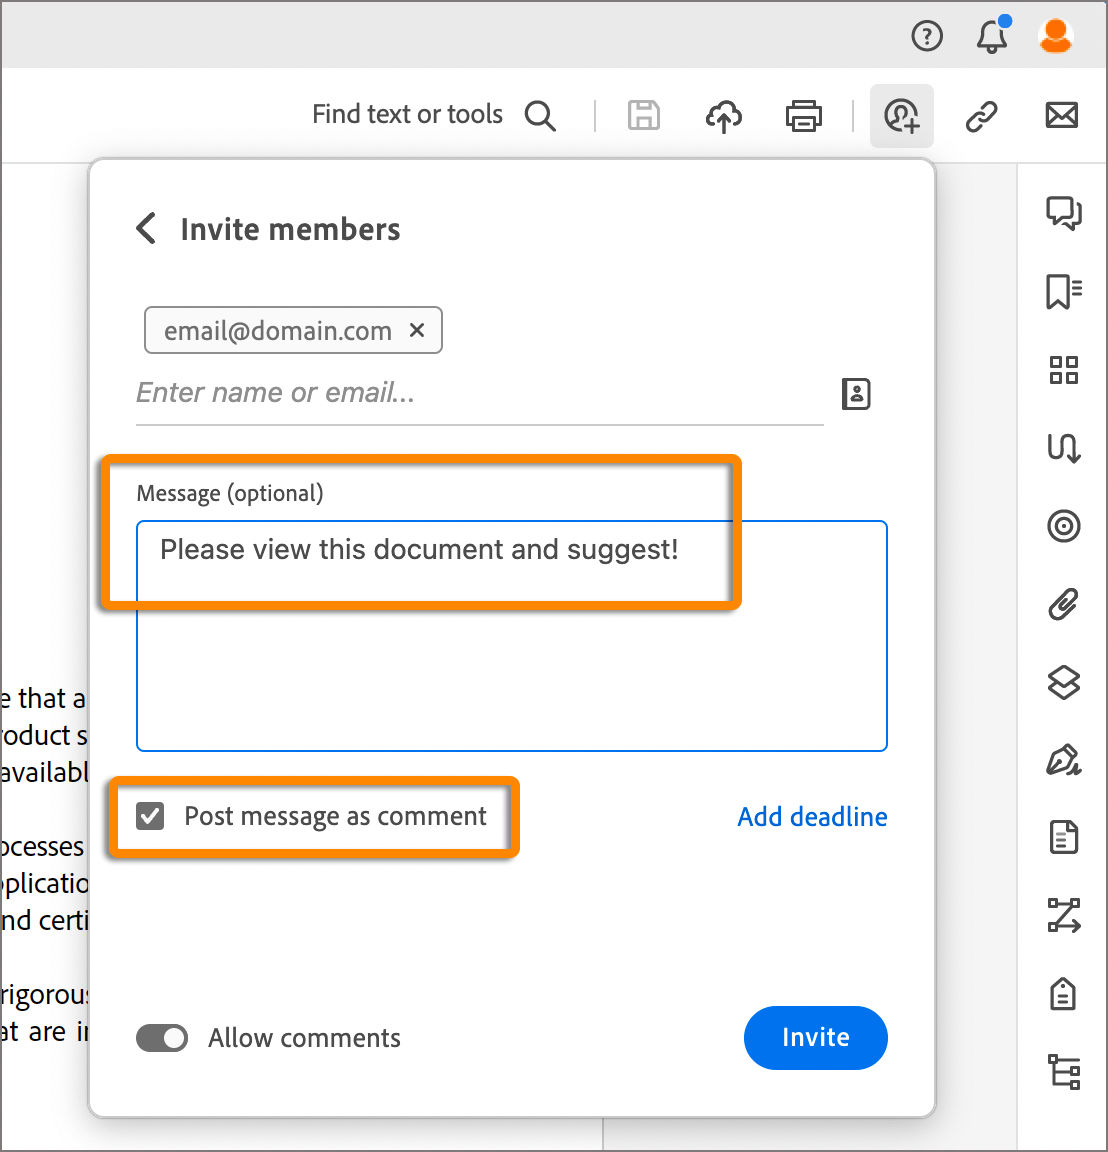
Task: Open the Bookmarks panel icon
Action: coord(1064,292)
